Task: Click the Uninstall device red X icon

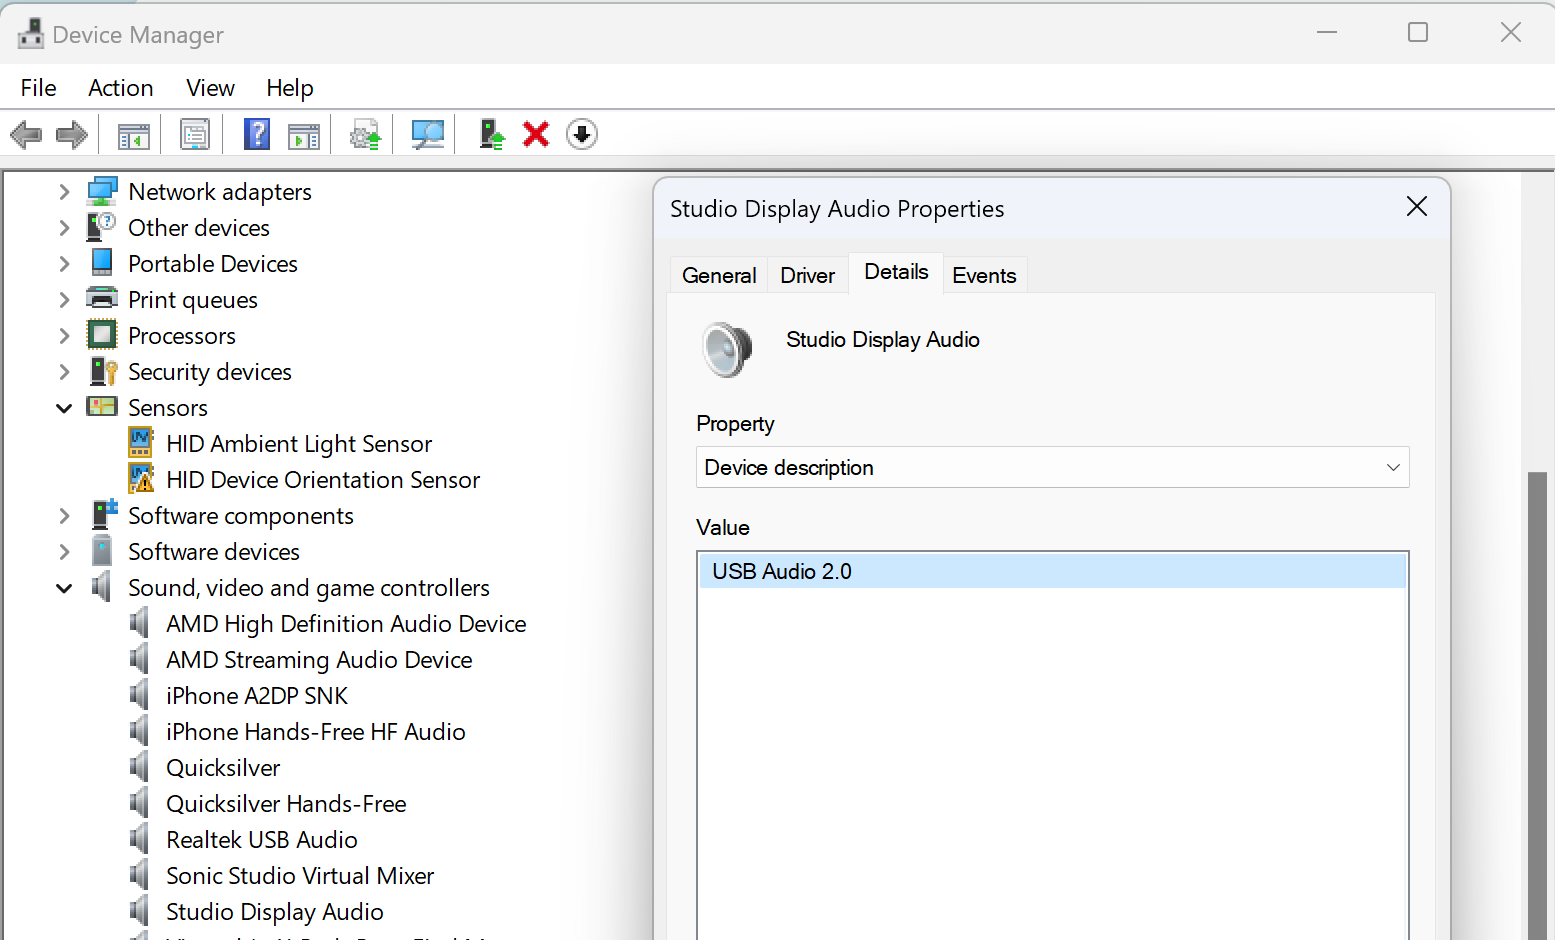Action: click(536, 134)
